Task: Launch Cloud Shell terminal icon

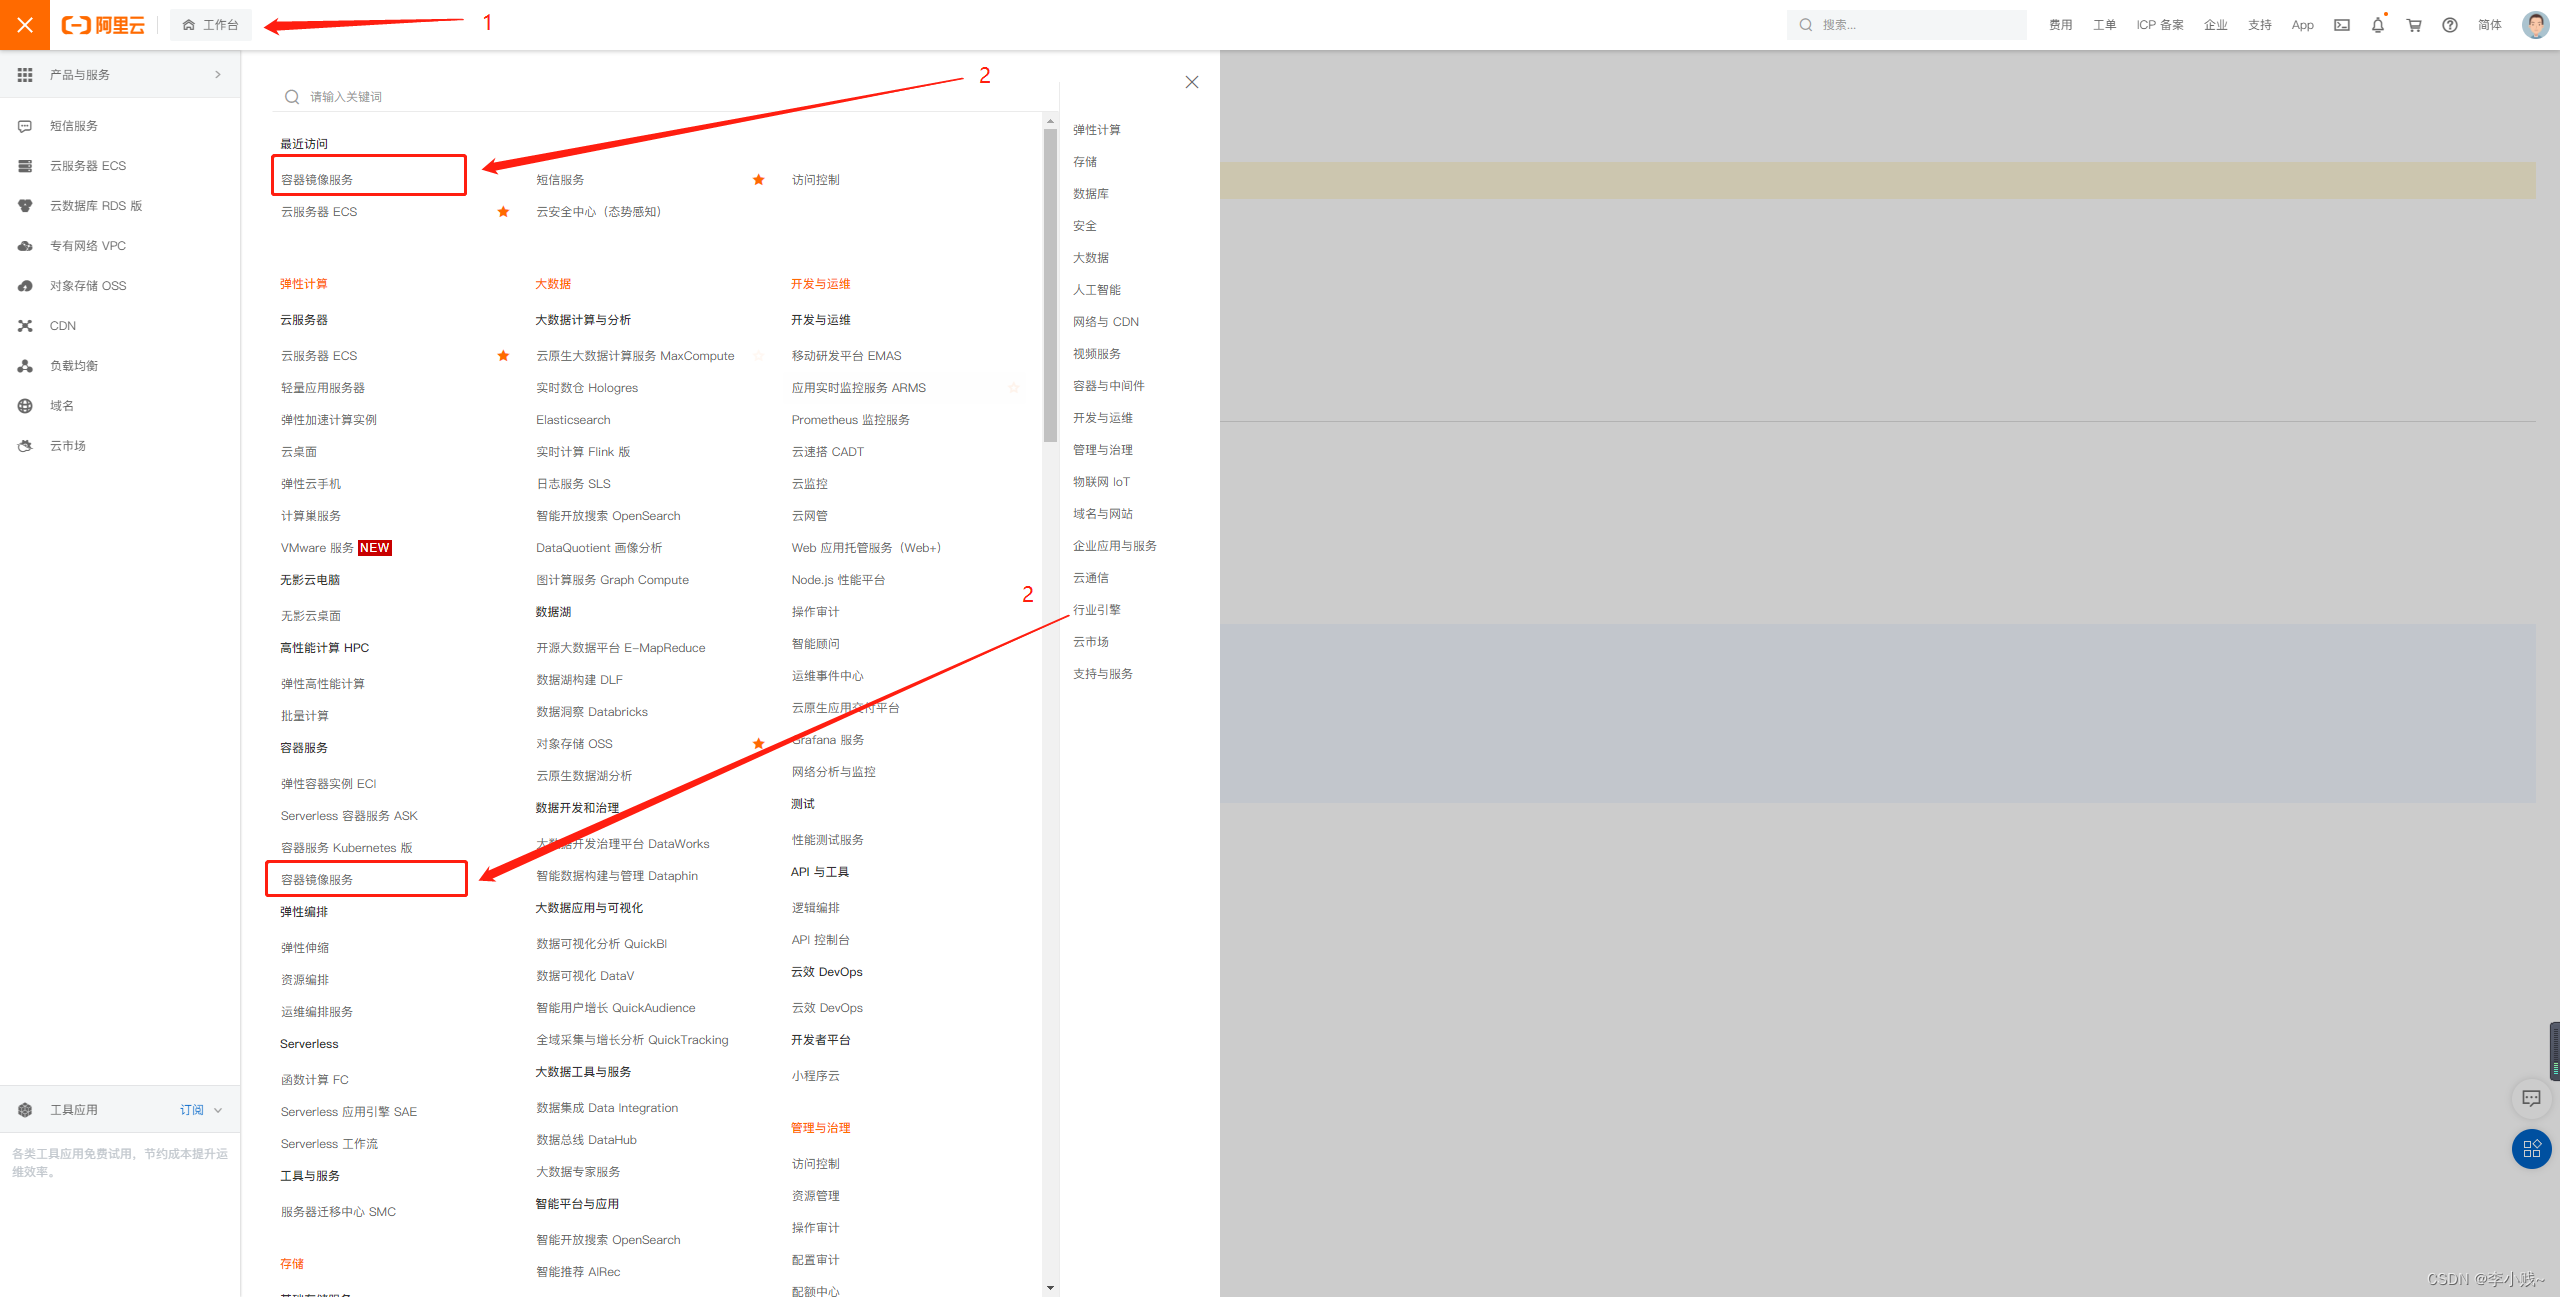Action: click(2342, 25)
